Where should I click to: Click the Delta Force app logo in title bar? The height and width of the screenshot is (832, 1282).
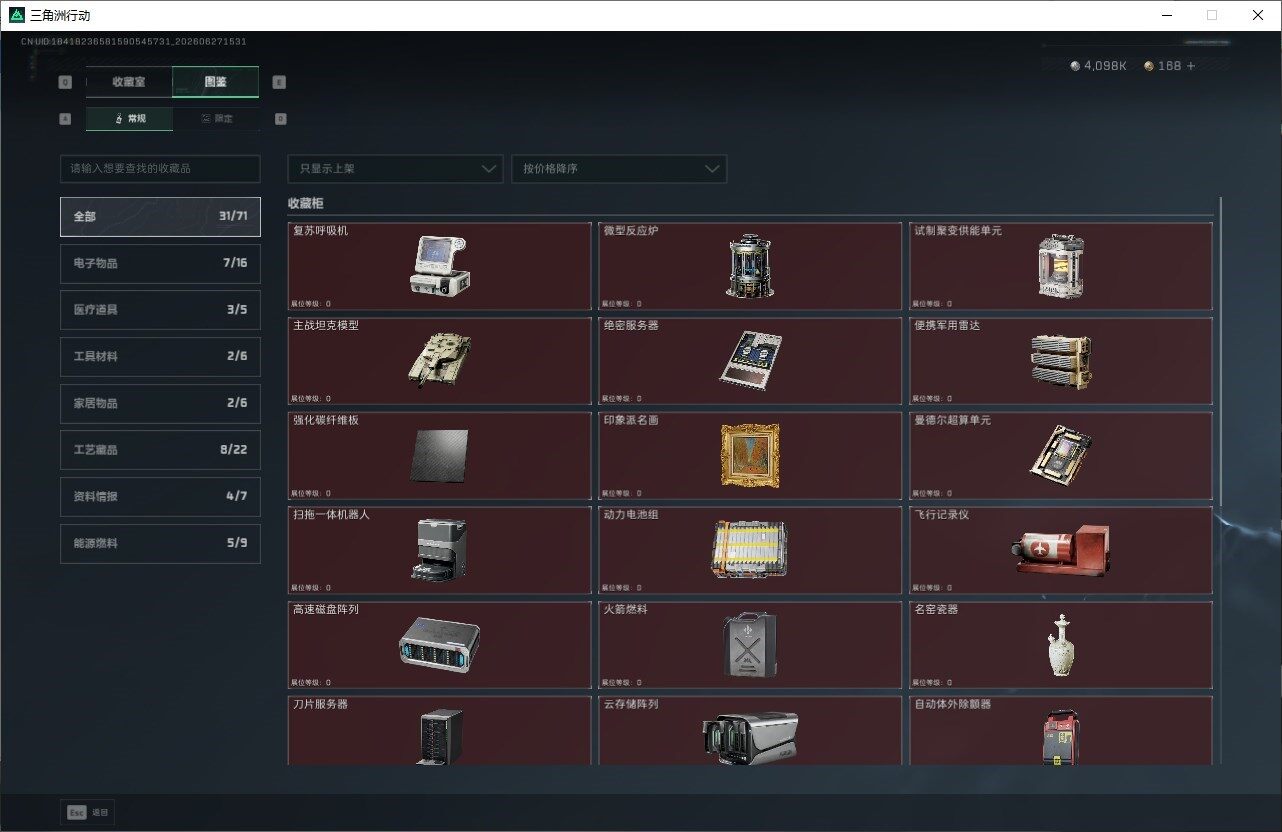[x=17, y=15]
